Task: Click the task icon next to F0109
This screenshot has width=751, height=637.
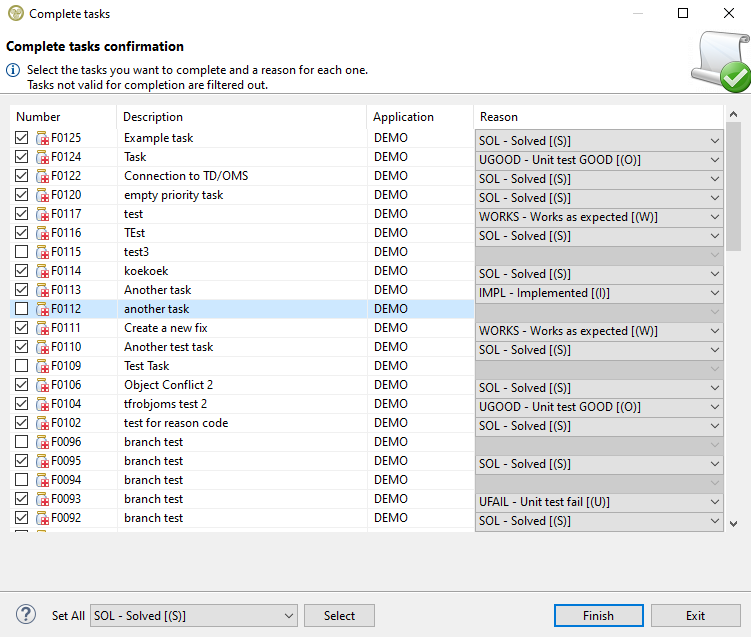Action: pyautogui.click(x=43, y=366)
